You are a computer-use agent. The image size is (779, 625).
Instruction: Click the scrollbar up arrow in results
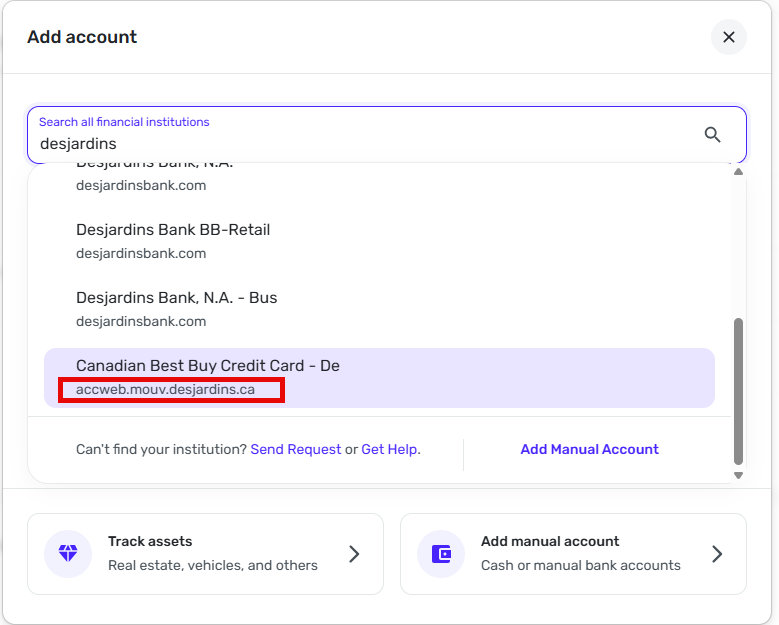click(x=738, y=172)
